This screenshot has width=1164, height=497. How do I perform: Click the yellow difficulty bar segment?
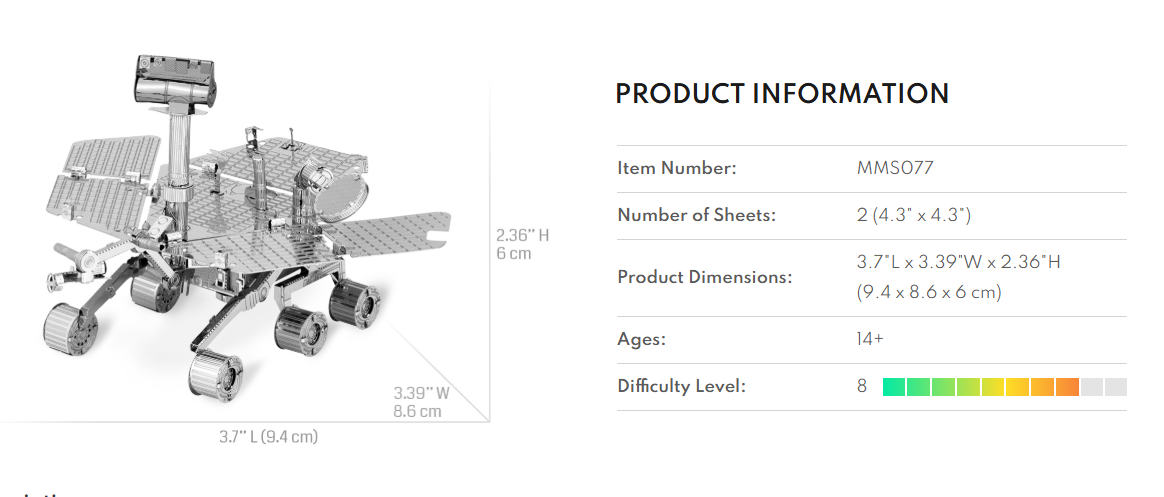(x=1018, y=387)
